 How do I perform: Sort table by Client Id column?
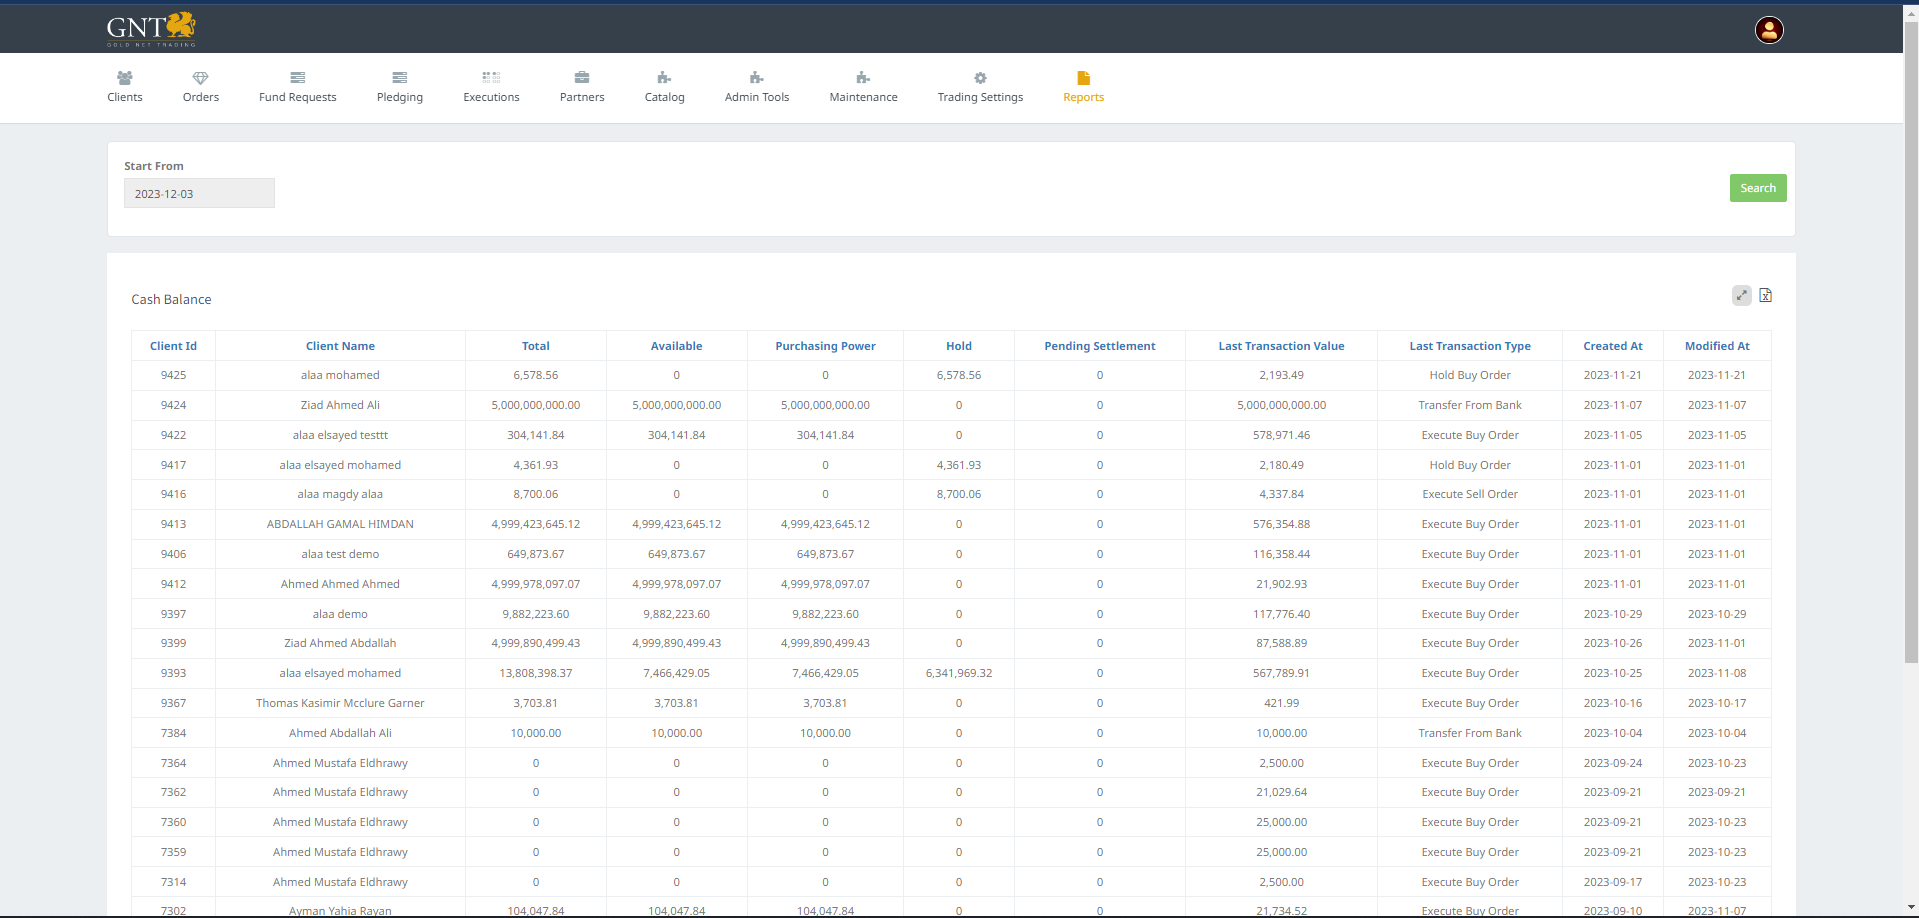tap(173, 346)
